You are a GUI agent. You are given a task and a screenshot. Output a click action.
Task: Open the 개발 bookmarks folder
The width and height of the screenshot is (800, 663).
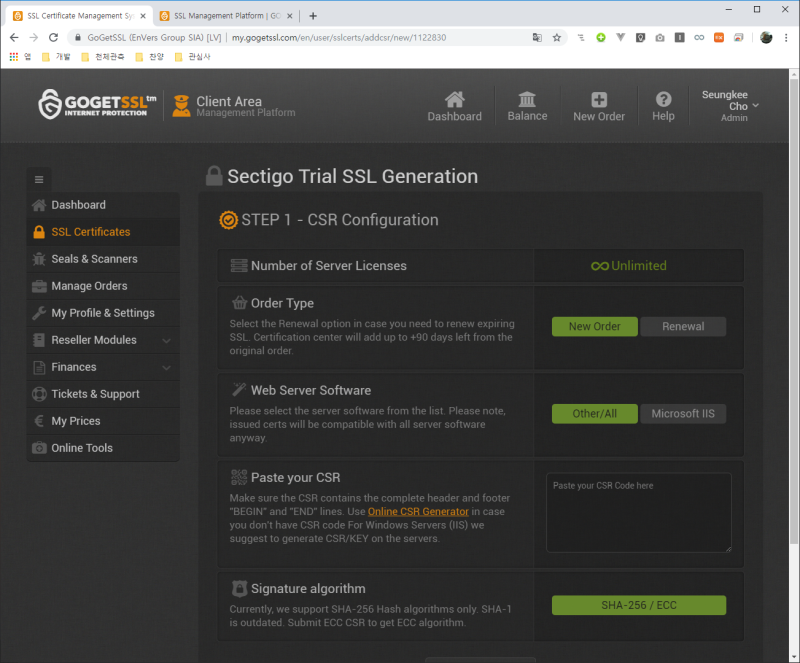[x=56, y=57]
